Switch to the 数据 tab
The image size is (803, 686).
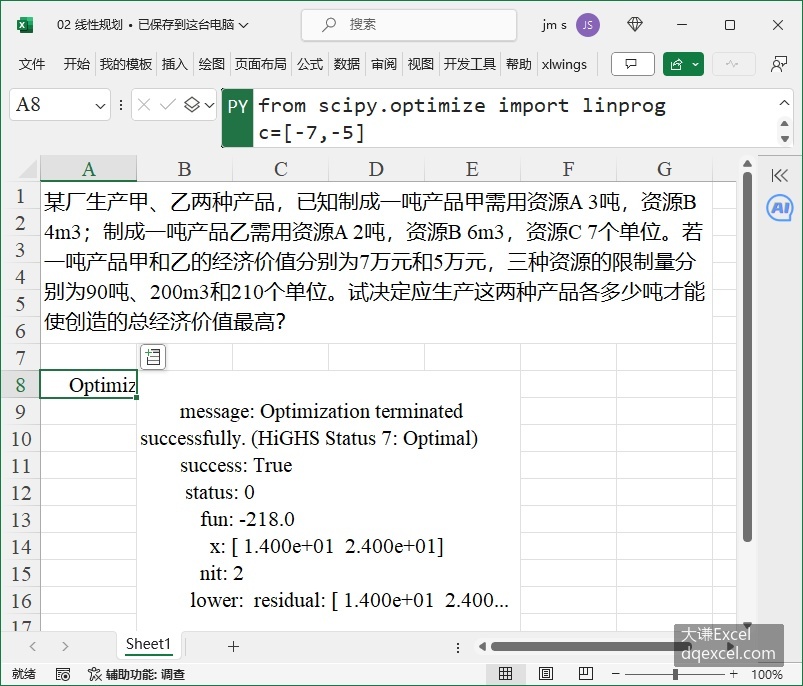pos(347,64)
